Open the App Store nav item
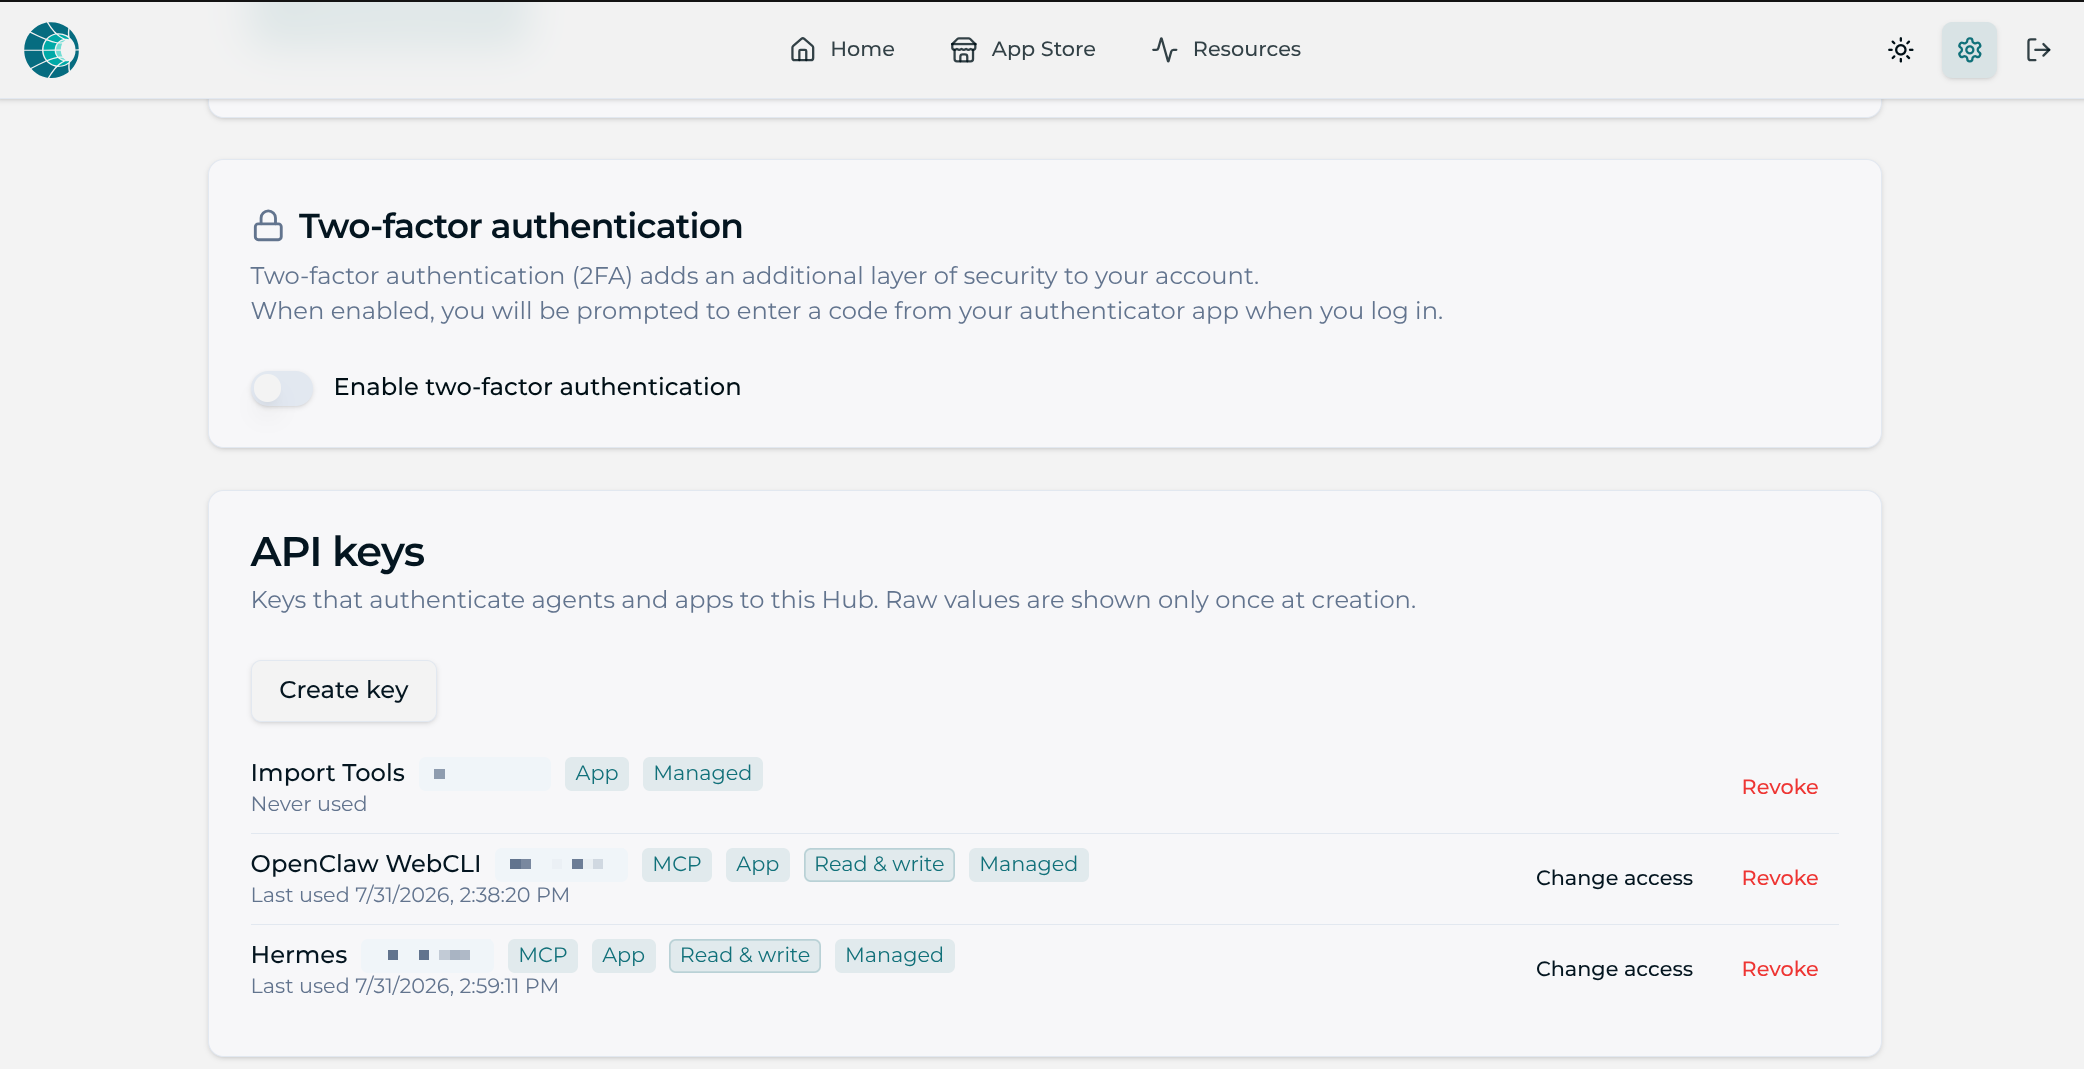Screen dimensions: 2084x1069 [1023, 50]
